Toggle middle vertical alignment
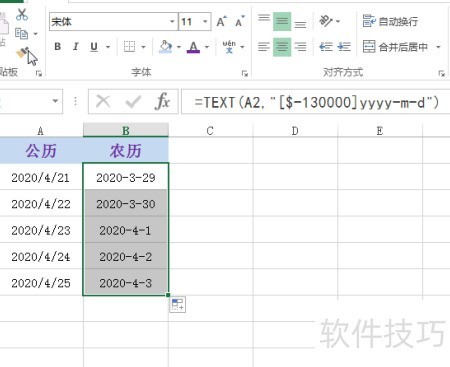Viewport: 450px width, 367px height. pos(282,22)
